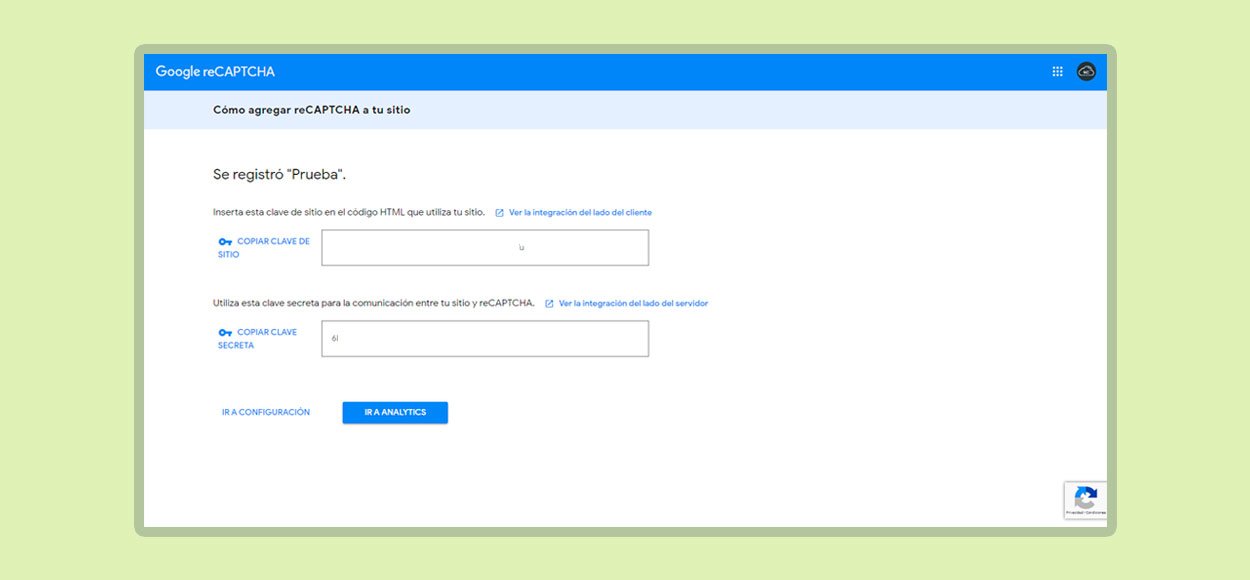The width and height of the screenshot is (1250, 580).
Task: Copy the secret key via COPIAR CLAVE SECRETA
Action: tap(258, 339)
